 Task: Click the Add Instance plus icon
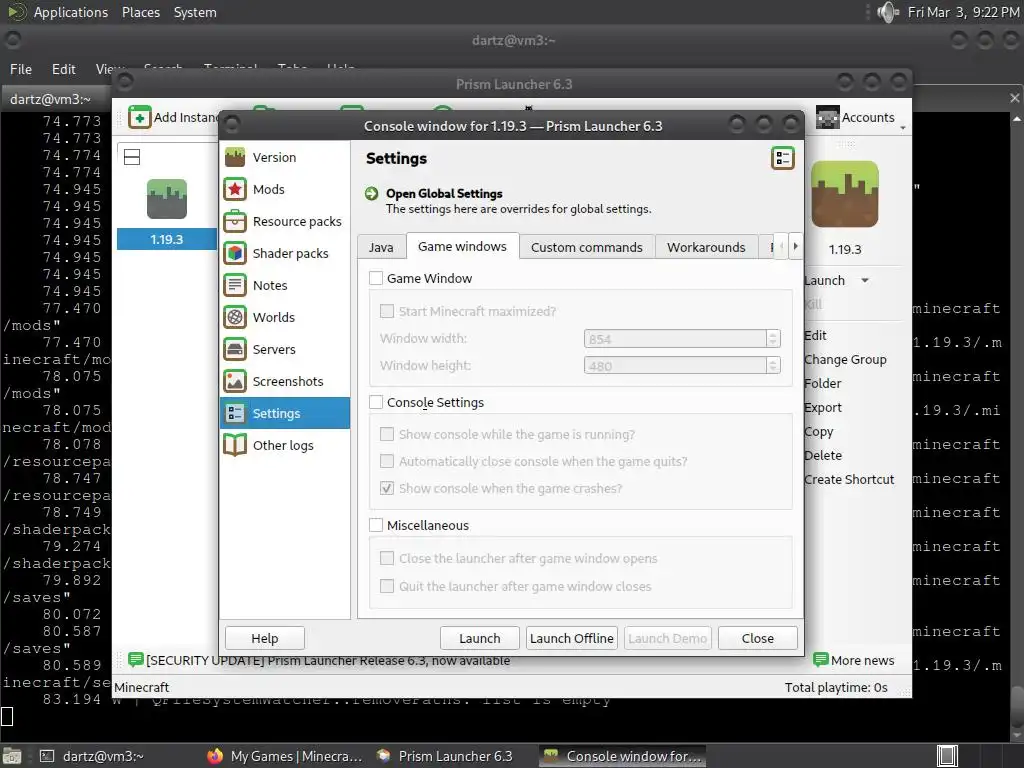pyautogui.click(x=140, y=118)
